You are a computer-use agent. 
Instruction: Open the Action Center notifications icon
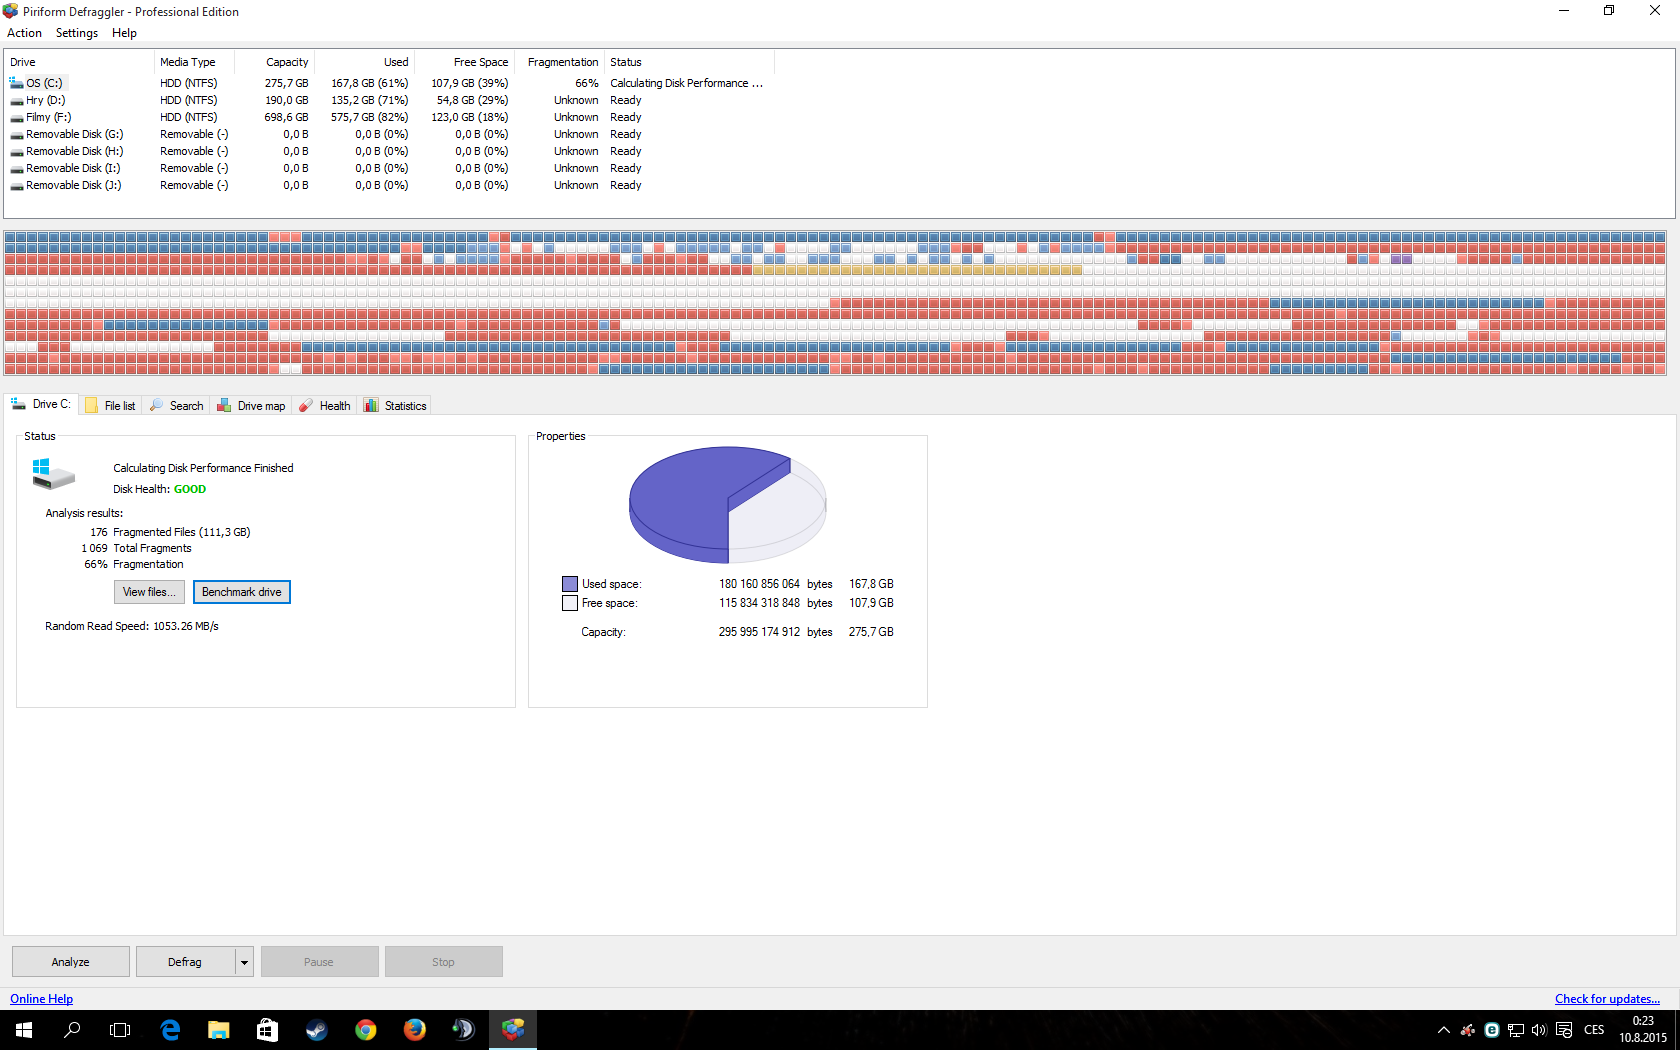coord(1564,1030)
